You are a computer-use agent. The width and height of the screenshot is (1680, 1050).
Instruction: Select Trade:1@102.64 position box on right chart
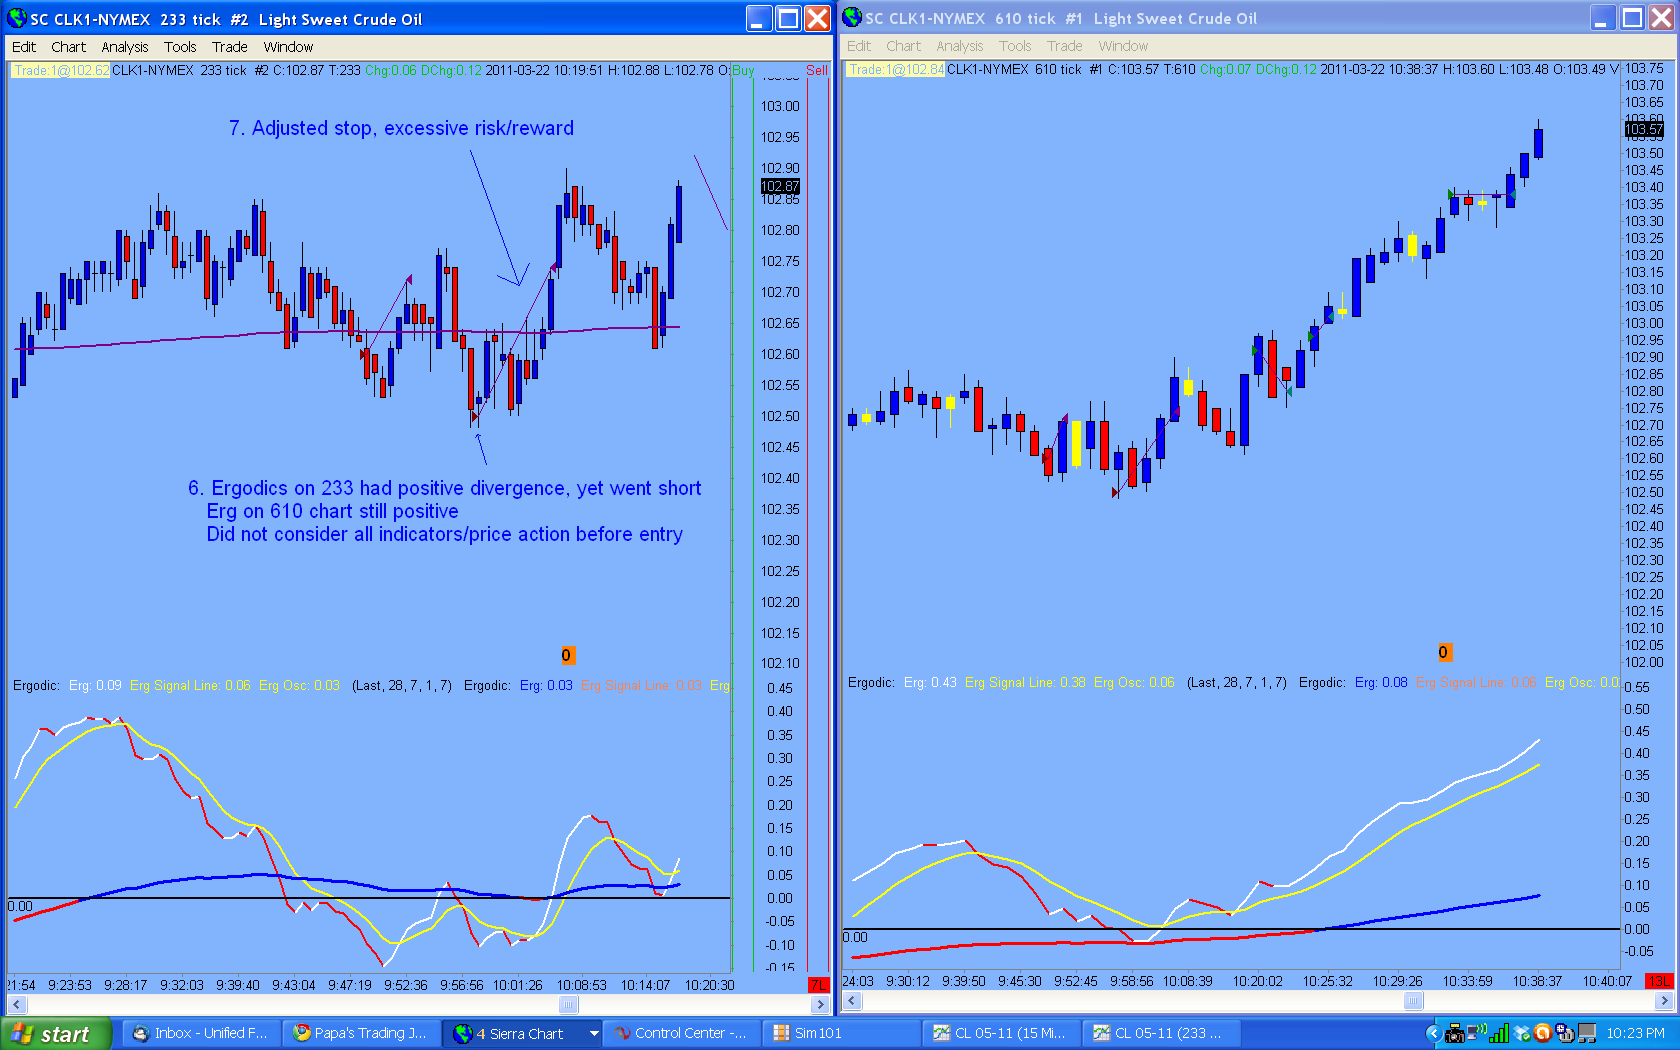895,69
